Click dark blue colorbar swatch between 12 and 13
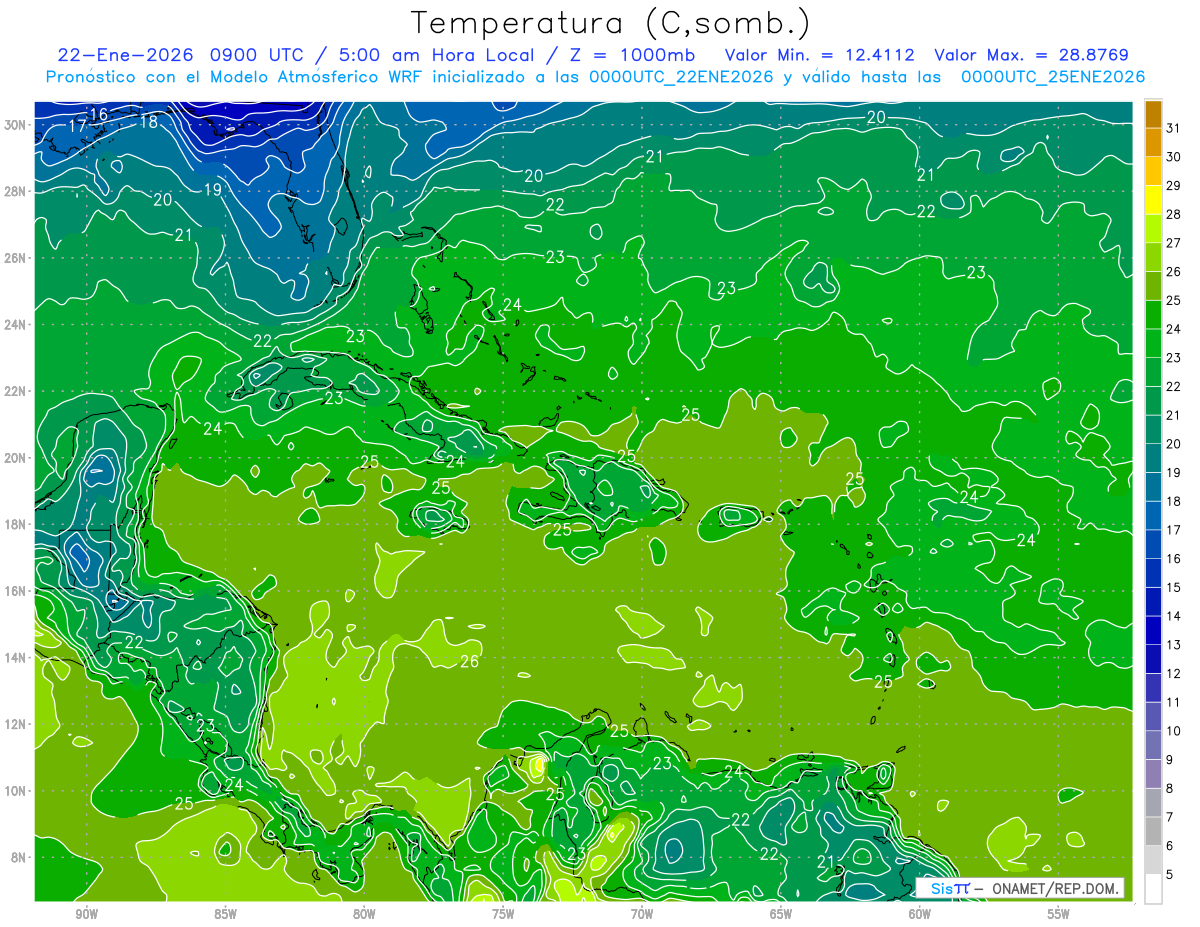 click(x=1153, y=660)
